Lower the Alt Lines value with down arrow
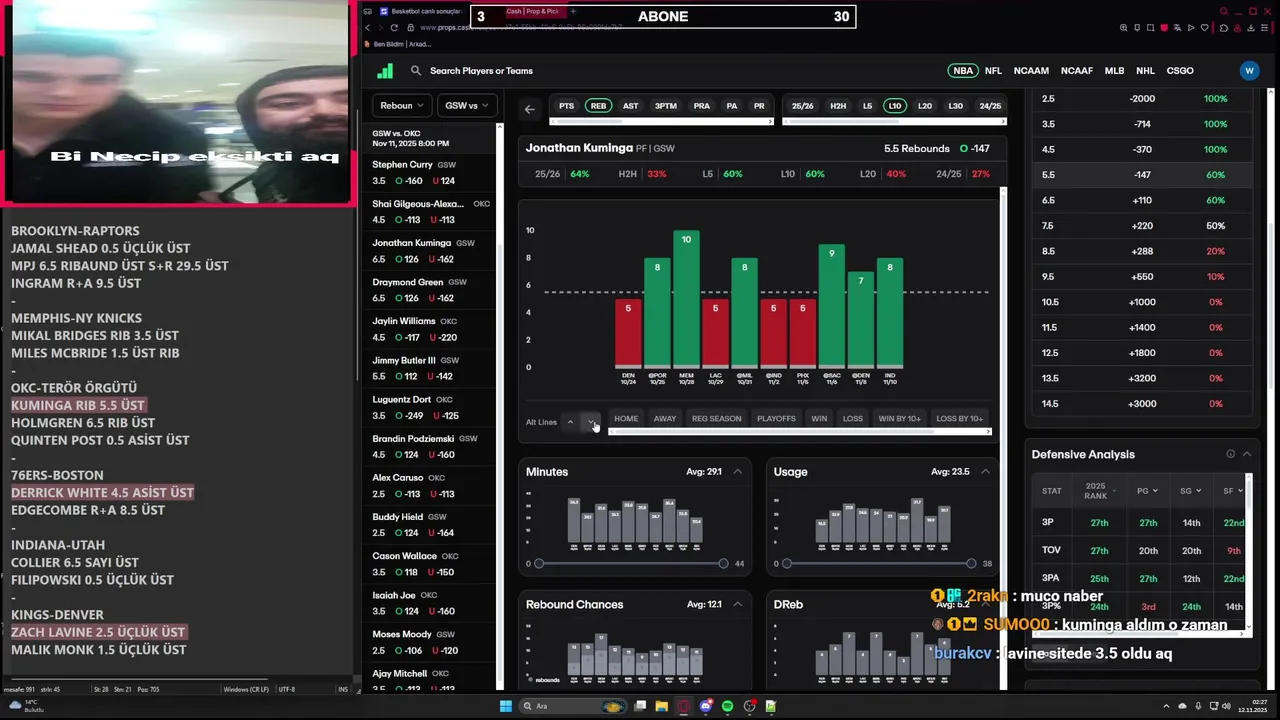The height and width of the screenshot is (720, 1280). coord(592,422)
